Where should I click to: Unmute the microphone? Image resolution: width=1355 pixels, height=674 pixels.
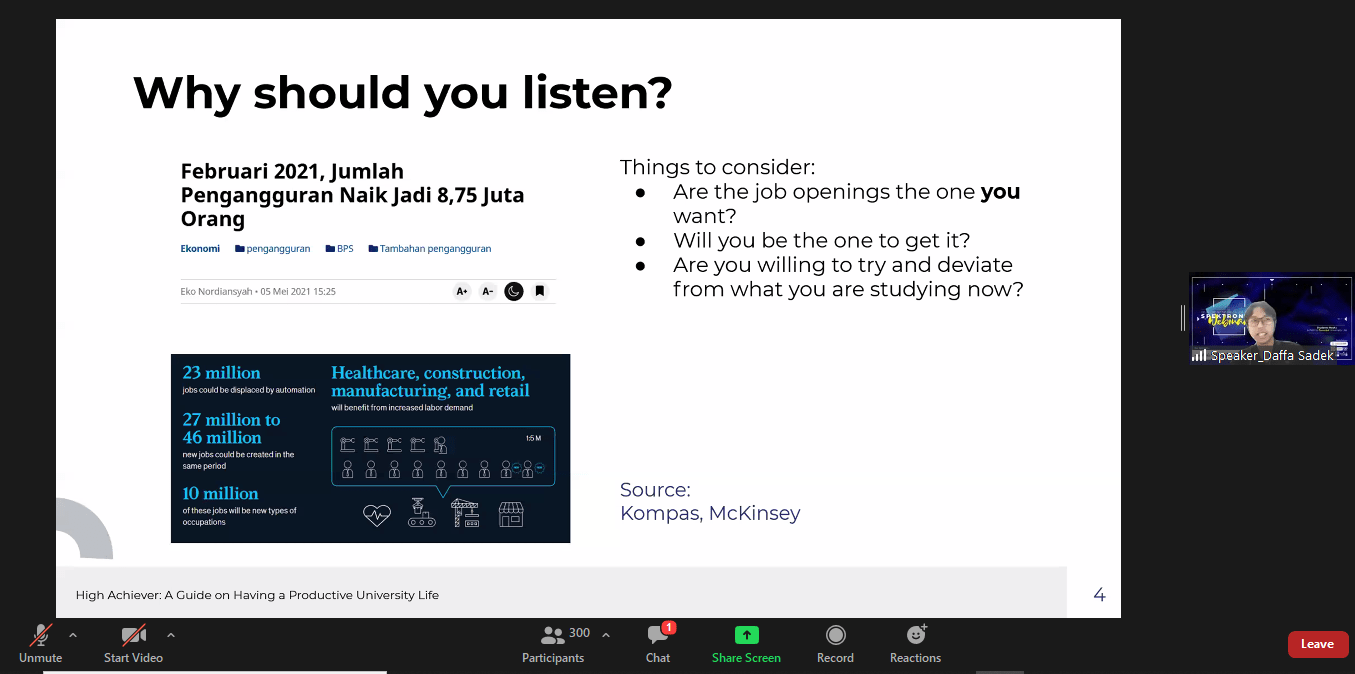(40, 642)
